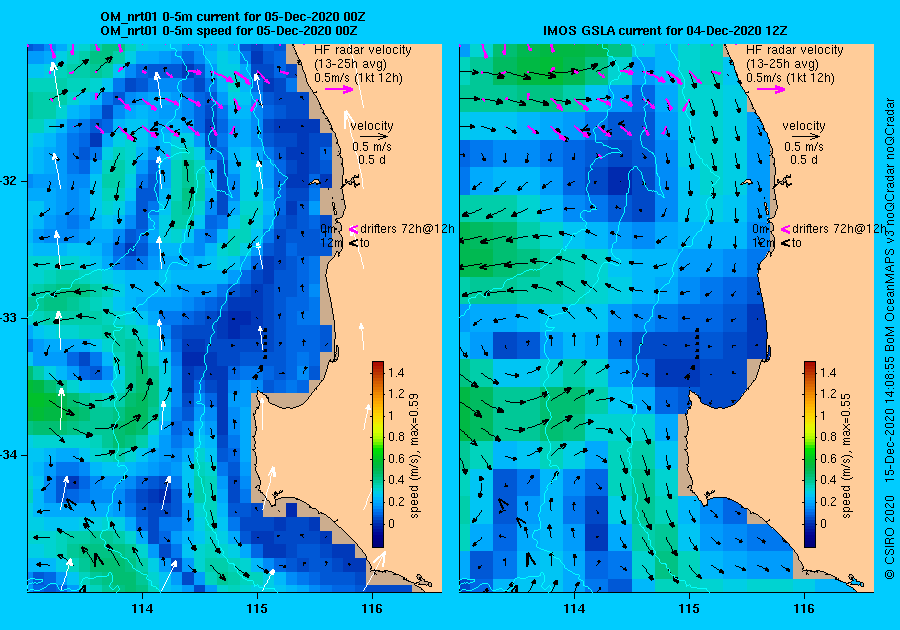Viewport: 900px width, 630px height.
Task: Click the 0.6 tick on IMOS GSLA colorbar
Action: coord(828,458)
